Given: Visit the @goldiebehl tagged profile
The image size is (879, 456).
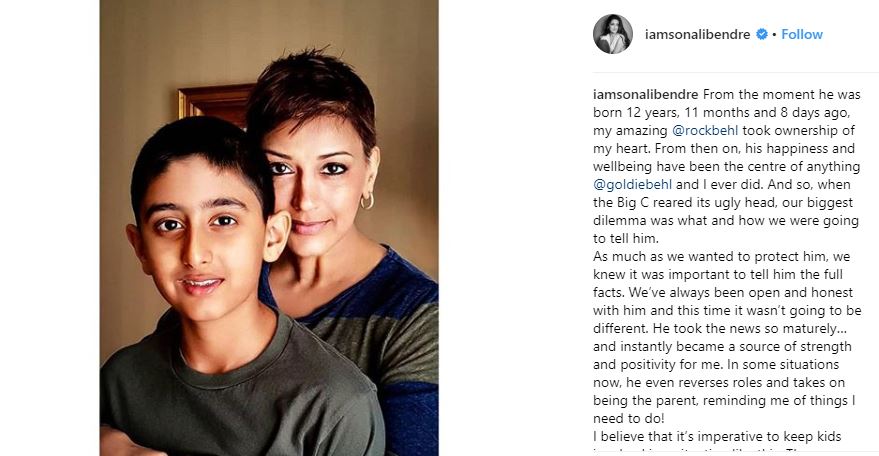Looking at the screenshot, I should click(632, 185).
